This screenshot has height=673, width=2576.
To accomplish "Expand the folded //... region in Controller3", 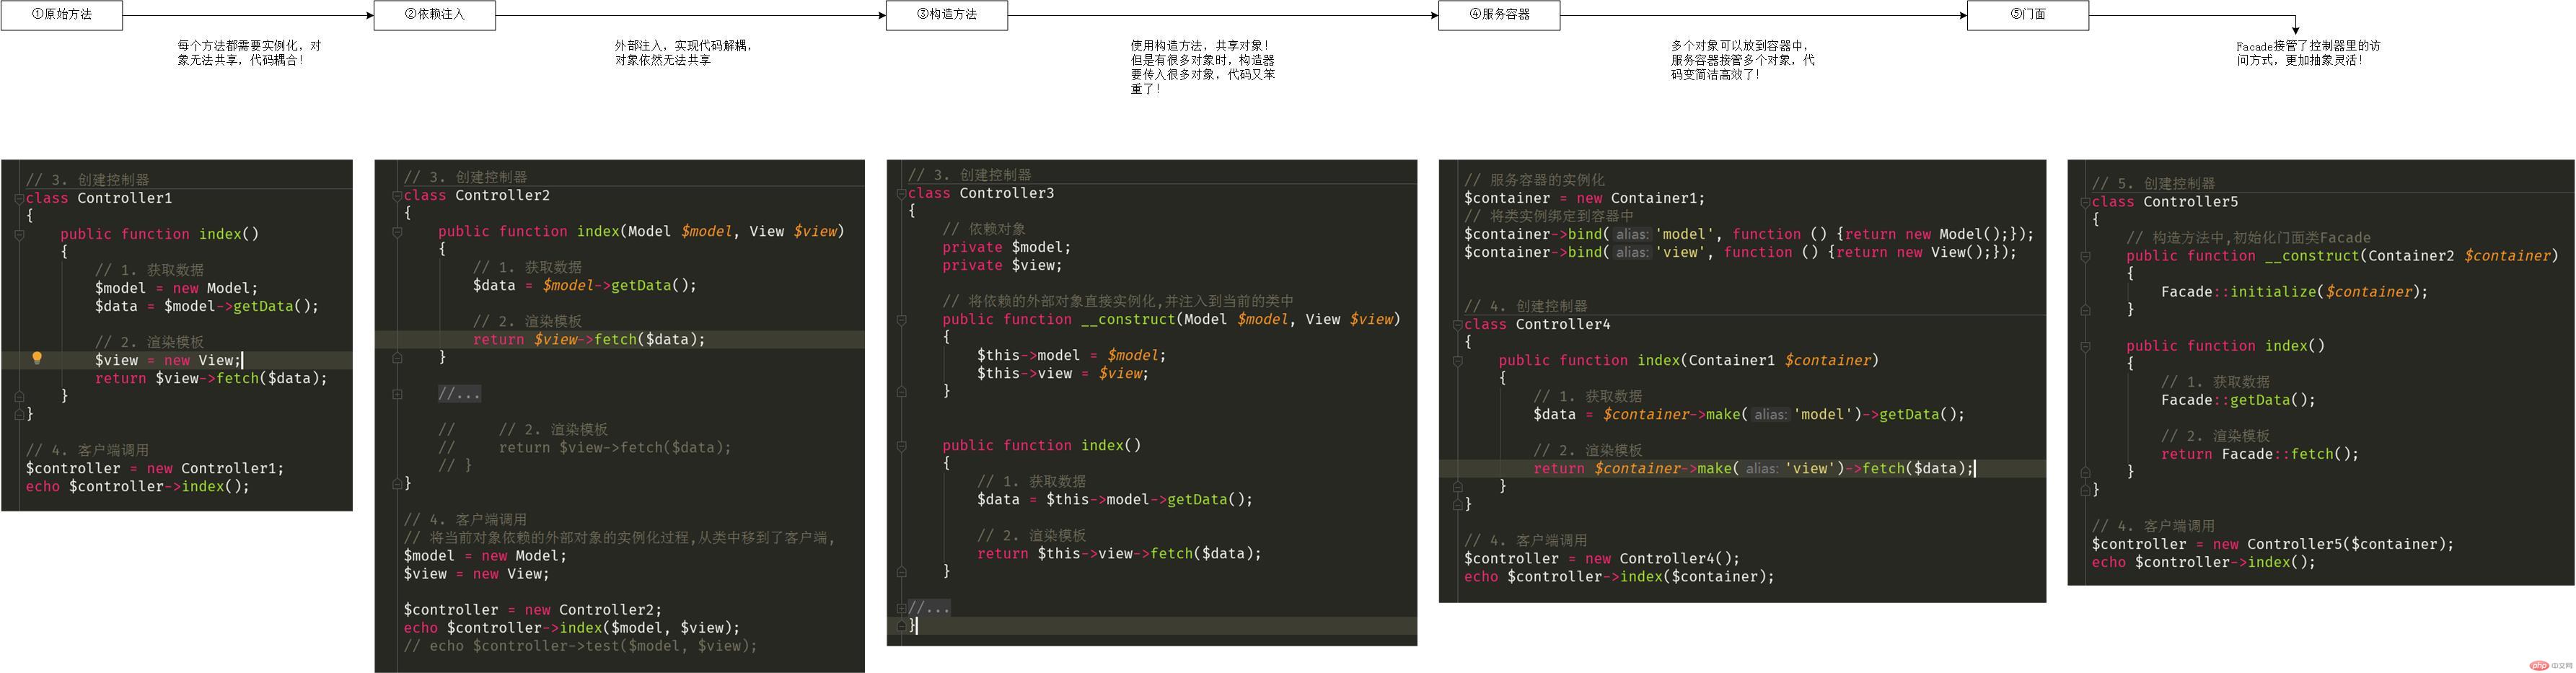I will tap(929, 608).
